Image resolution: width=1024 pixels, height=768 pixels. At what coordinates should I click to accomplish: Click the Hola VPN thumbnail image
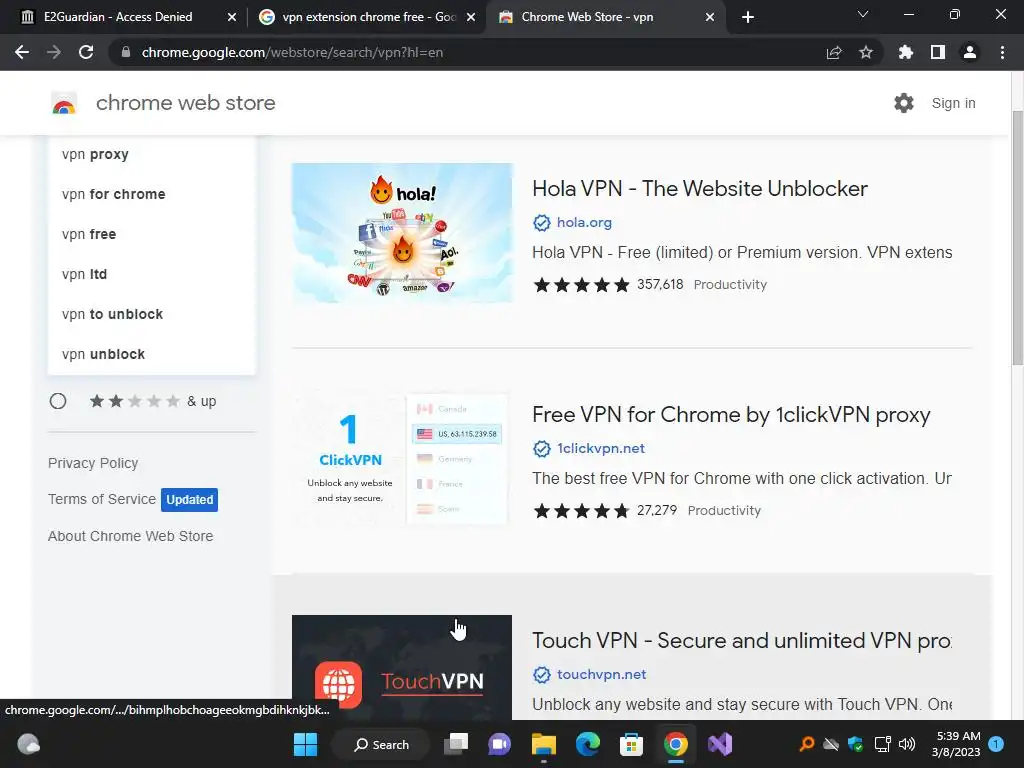tap(402, 233)
